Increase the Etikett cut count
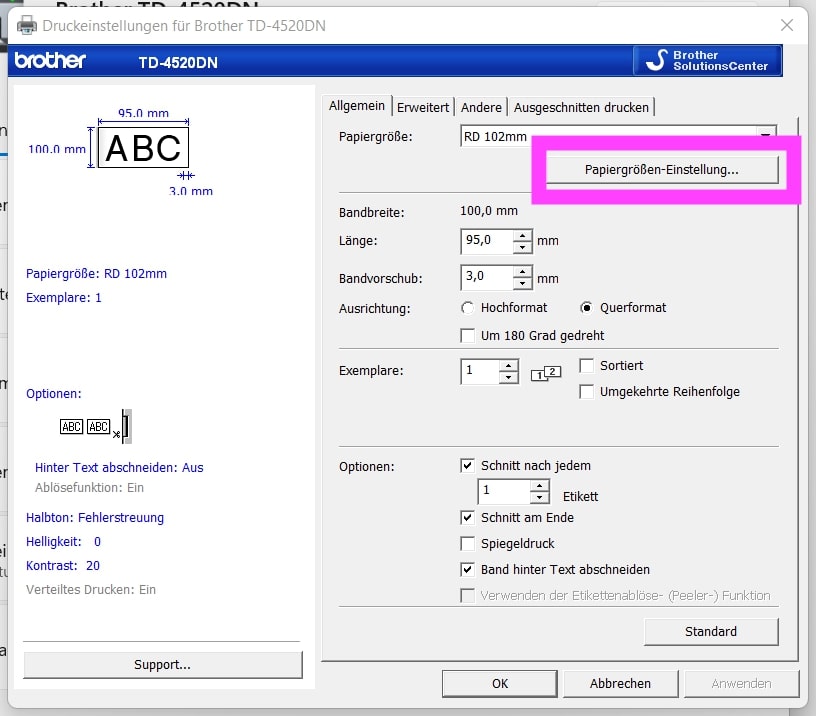Viewport: 816px width, 716px height. click(x=540, y=485)
